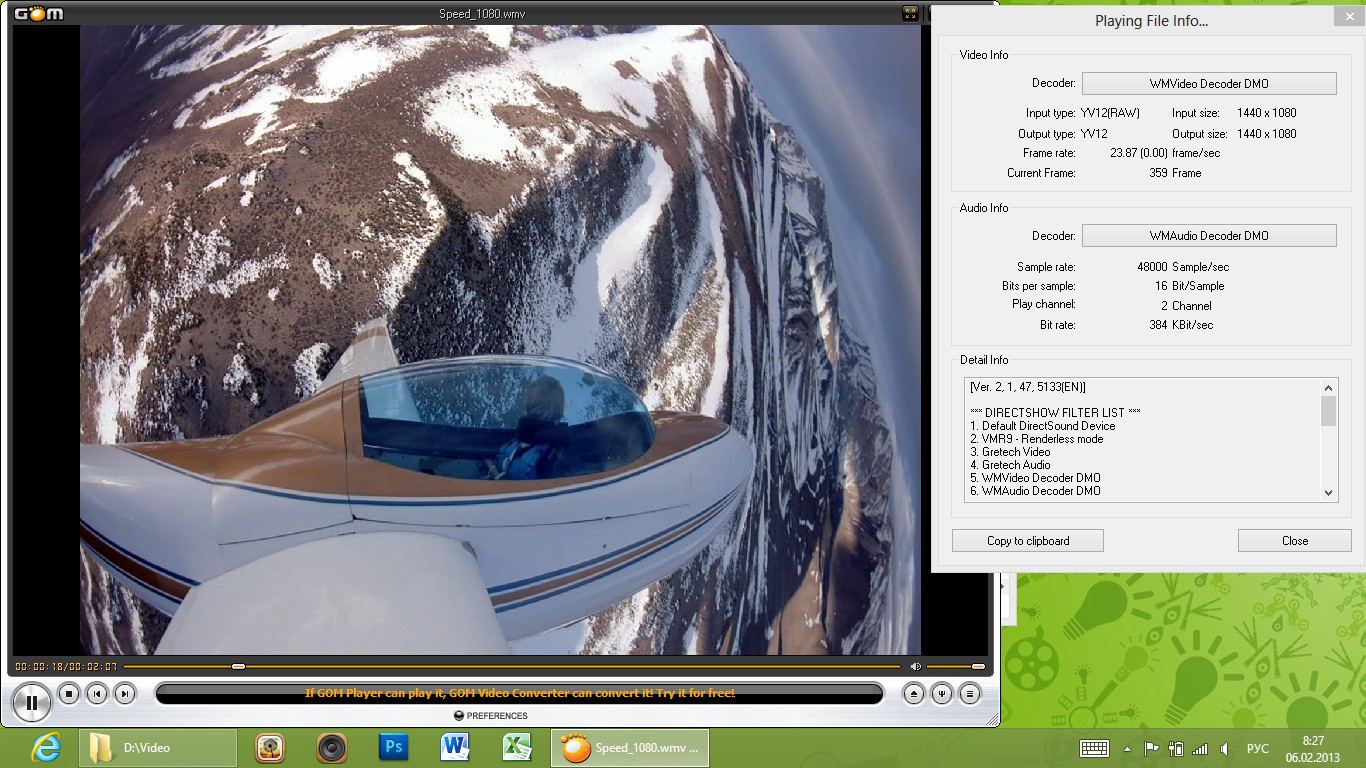This screenshot has height=768, width=1366.
Task: Mute audio using the speaker icon in player
Action: coord(915,666)
